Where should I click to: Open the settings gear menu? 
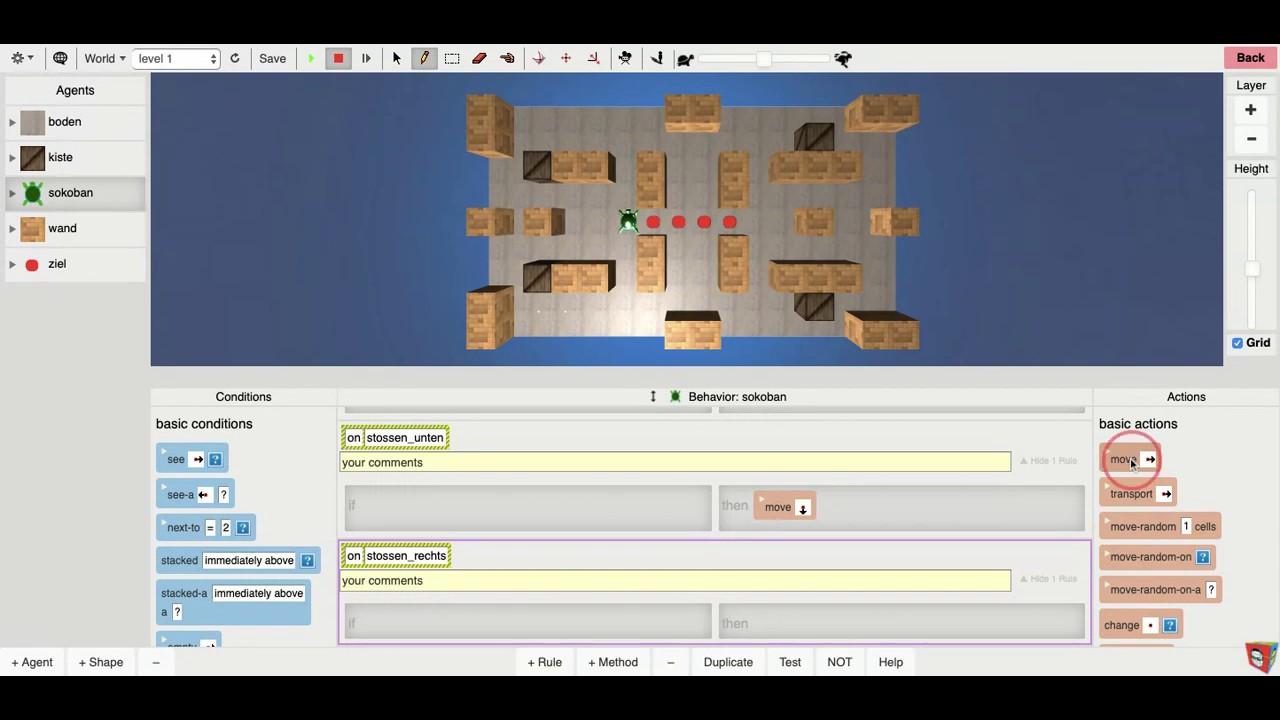(21, 58)
